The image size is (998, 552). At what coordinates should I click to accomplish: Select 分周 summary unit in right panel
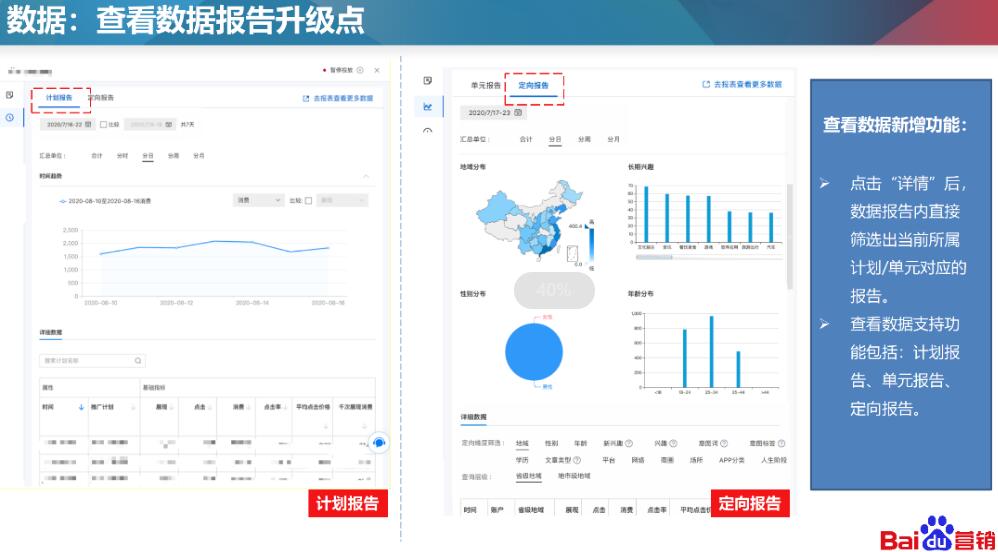coord(584,140)
